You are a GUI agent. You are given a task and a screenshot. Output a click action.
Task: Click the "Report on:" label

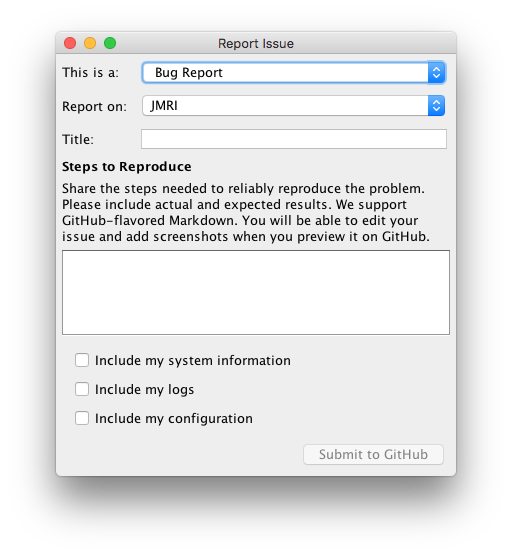[x=94, y=106]
